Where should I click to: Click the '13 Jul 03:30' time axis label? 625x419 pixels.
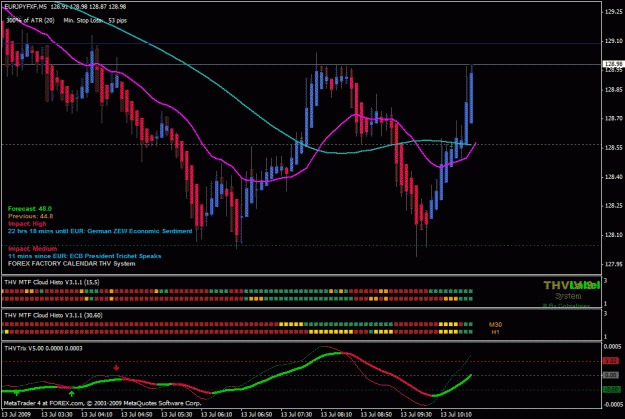pos(57,415)
